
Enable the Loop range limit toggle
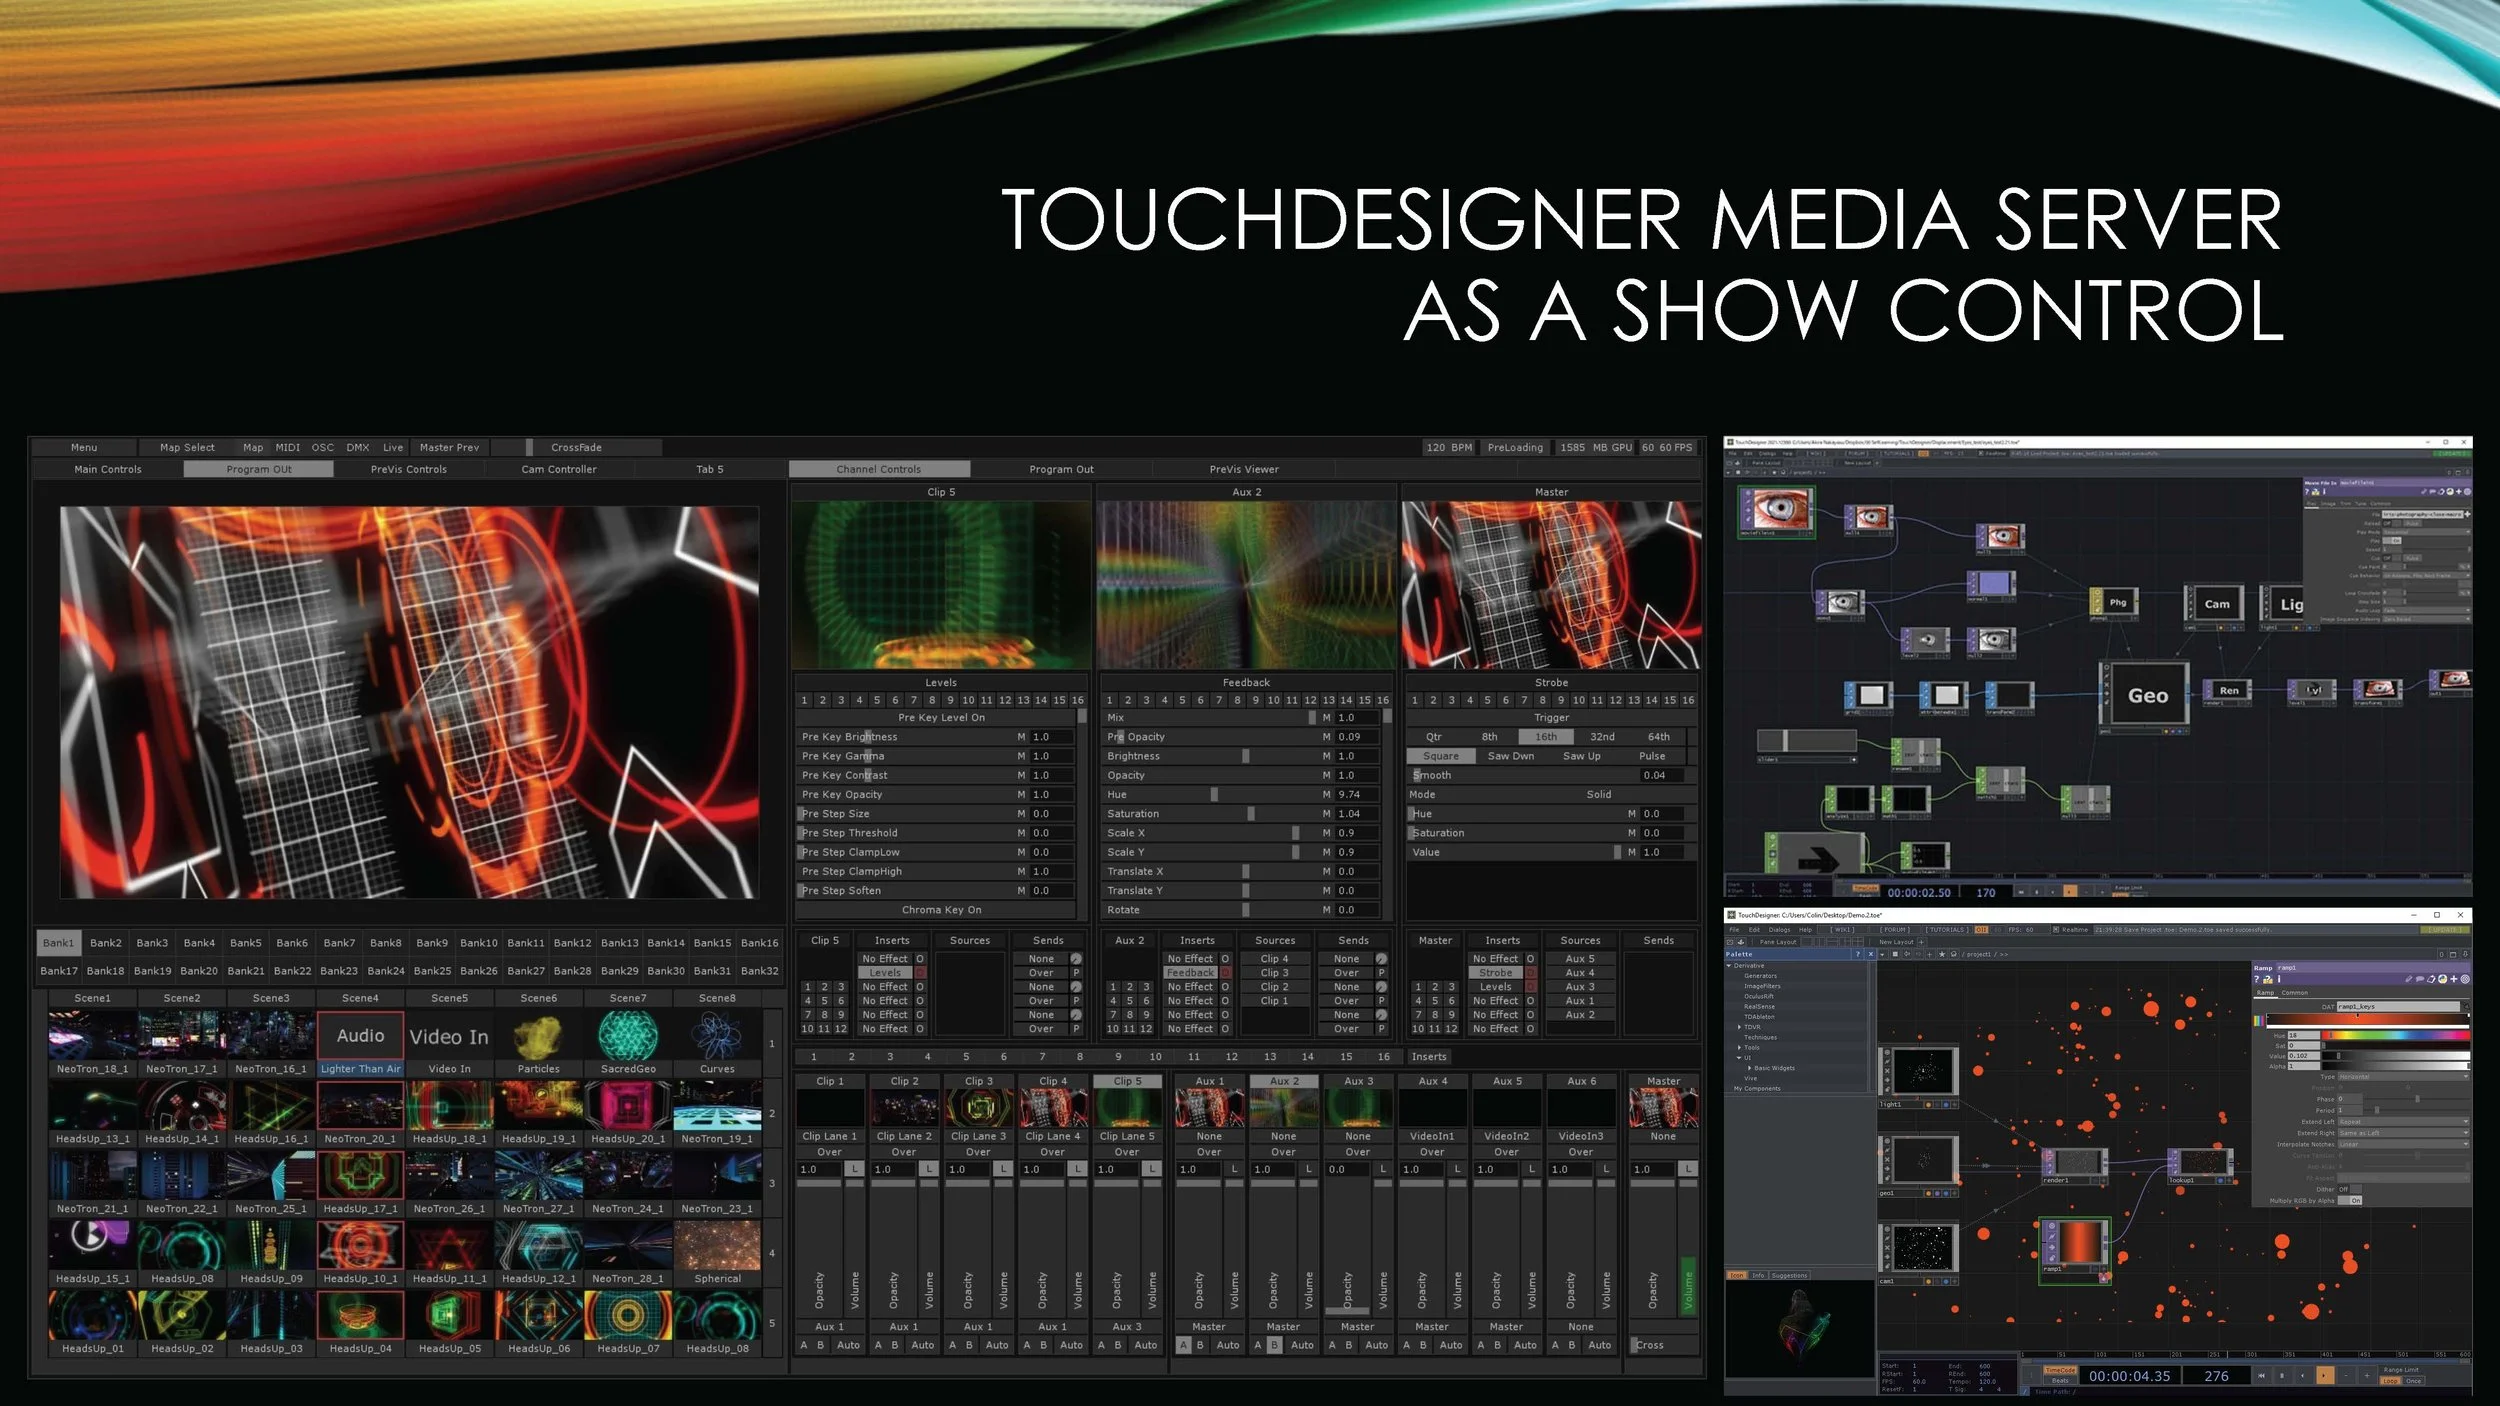tap(2390, 1381)
